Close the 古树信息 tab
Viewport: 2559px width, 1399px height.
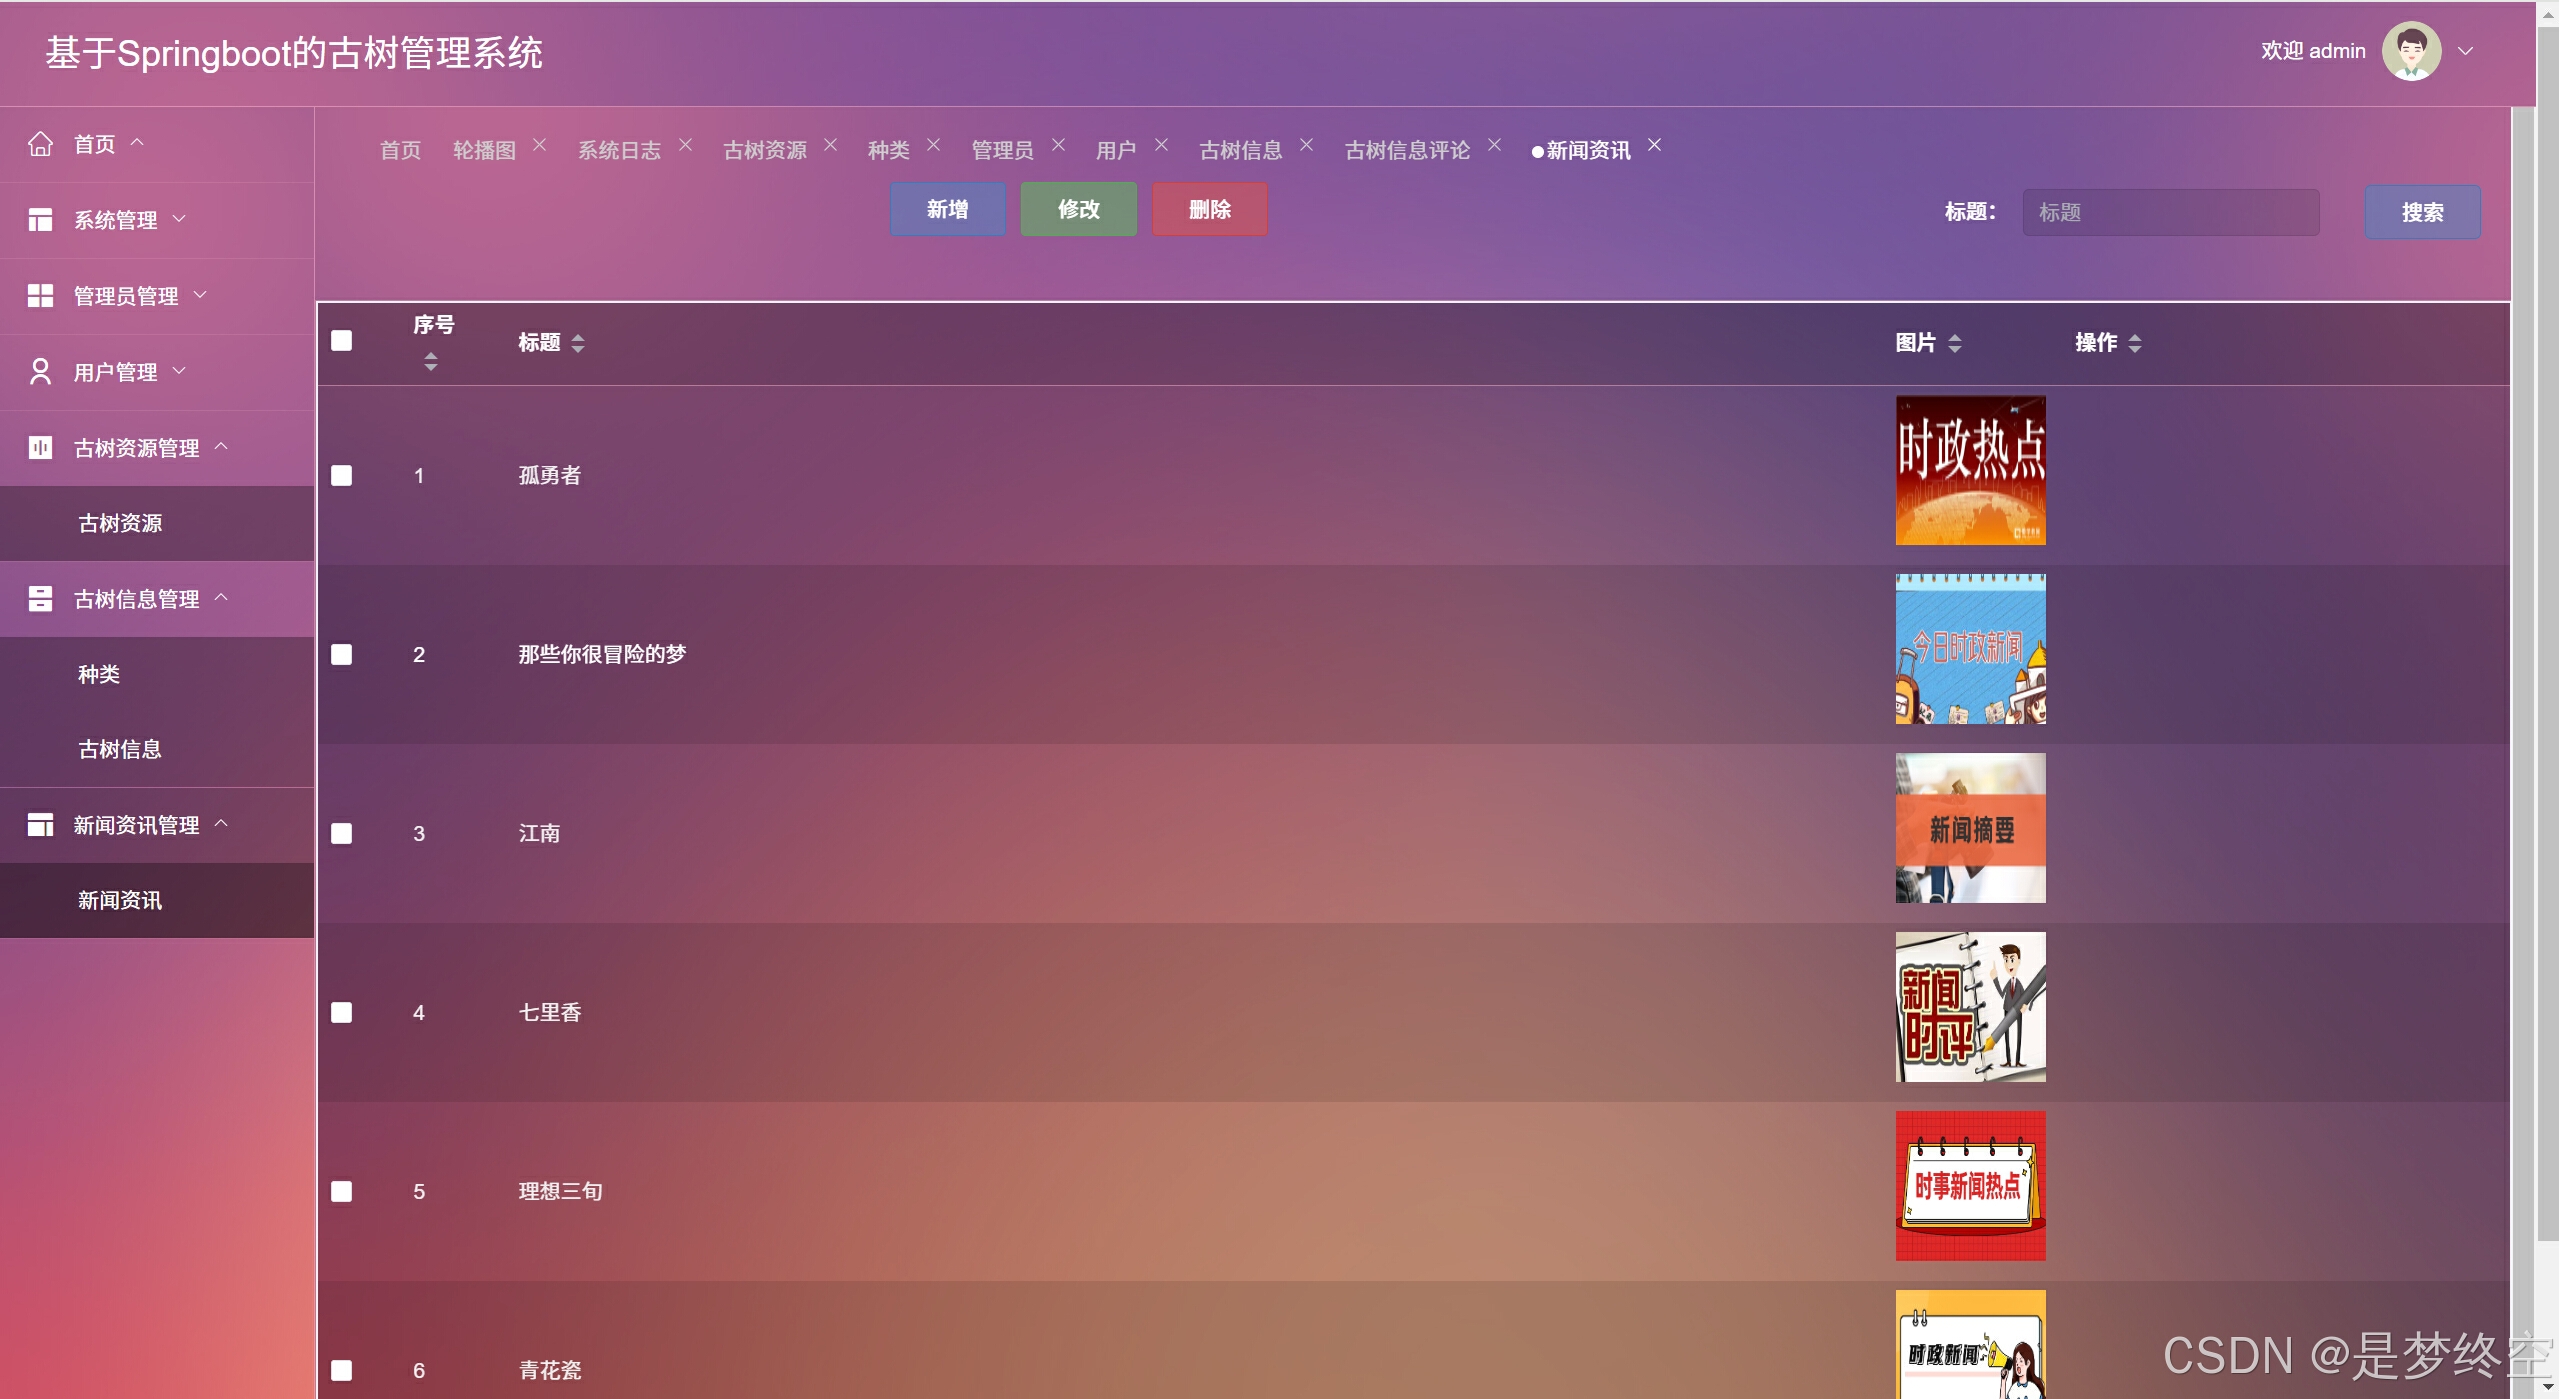pos(1306,145)
